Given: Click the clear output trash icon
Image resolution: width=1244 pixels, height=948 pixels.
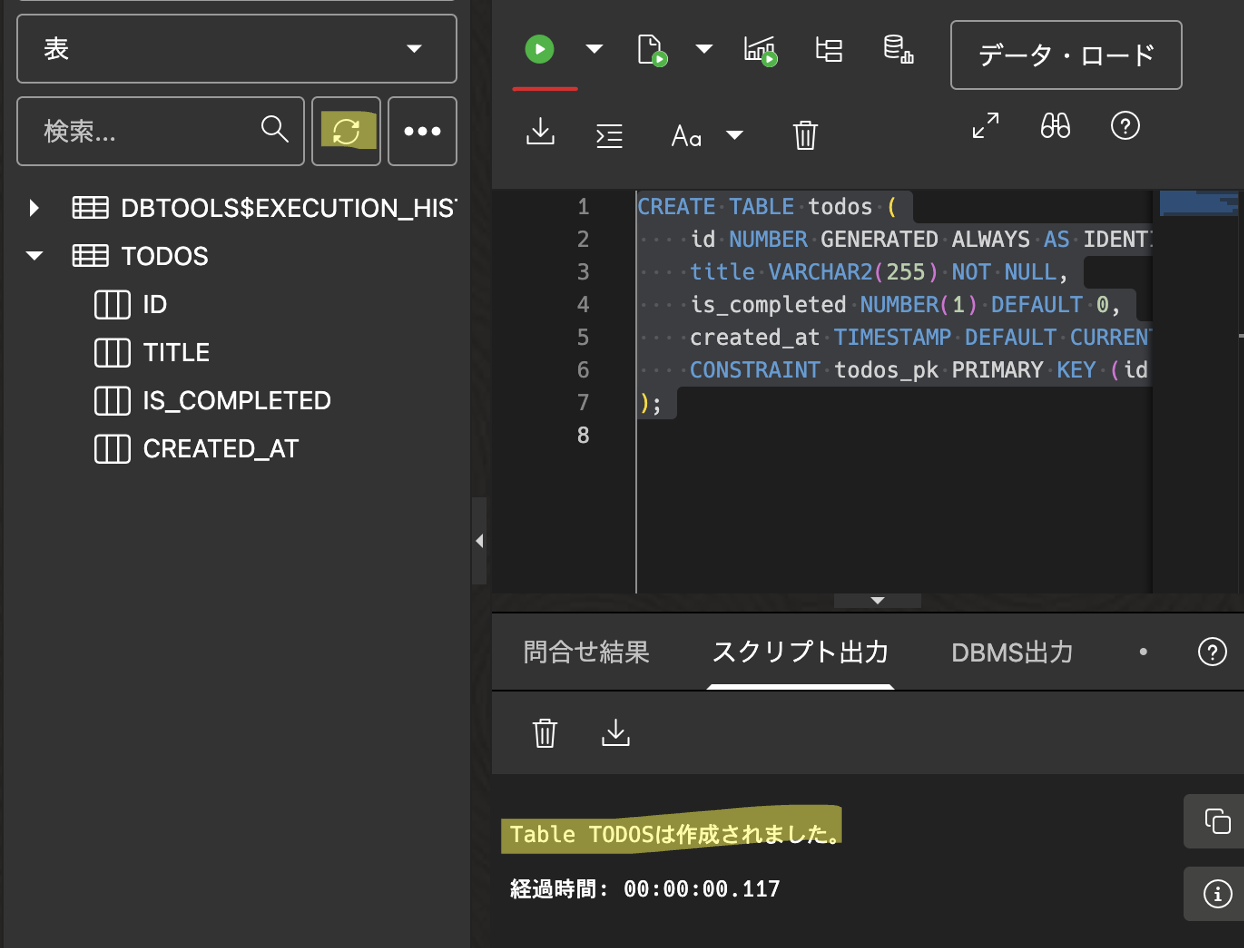Looking at the screenshot, I should [x=544, y=733].
